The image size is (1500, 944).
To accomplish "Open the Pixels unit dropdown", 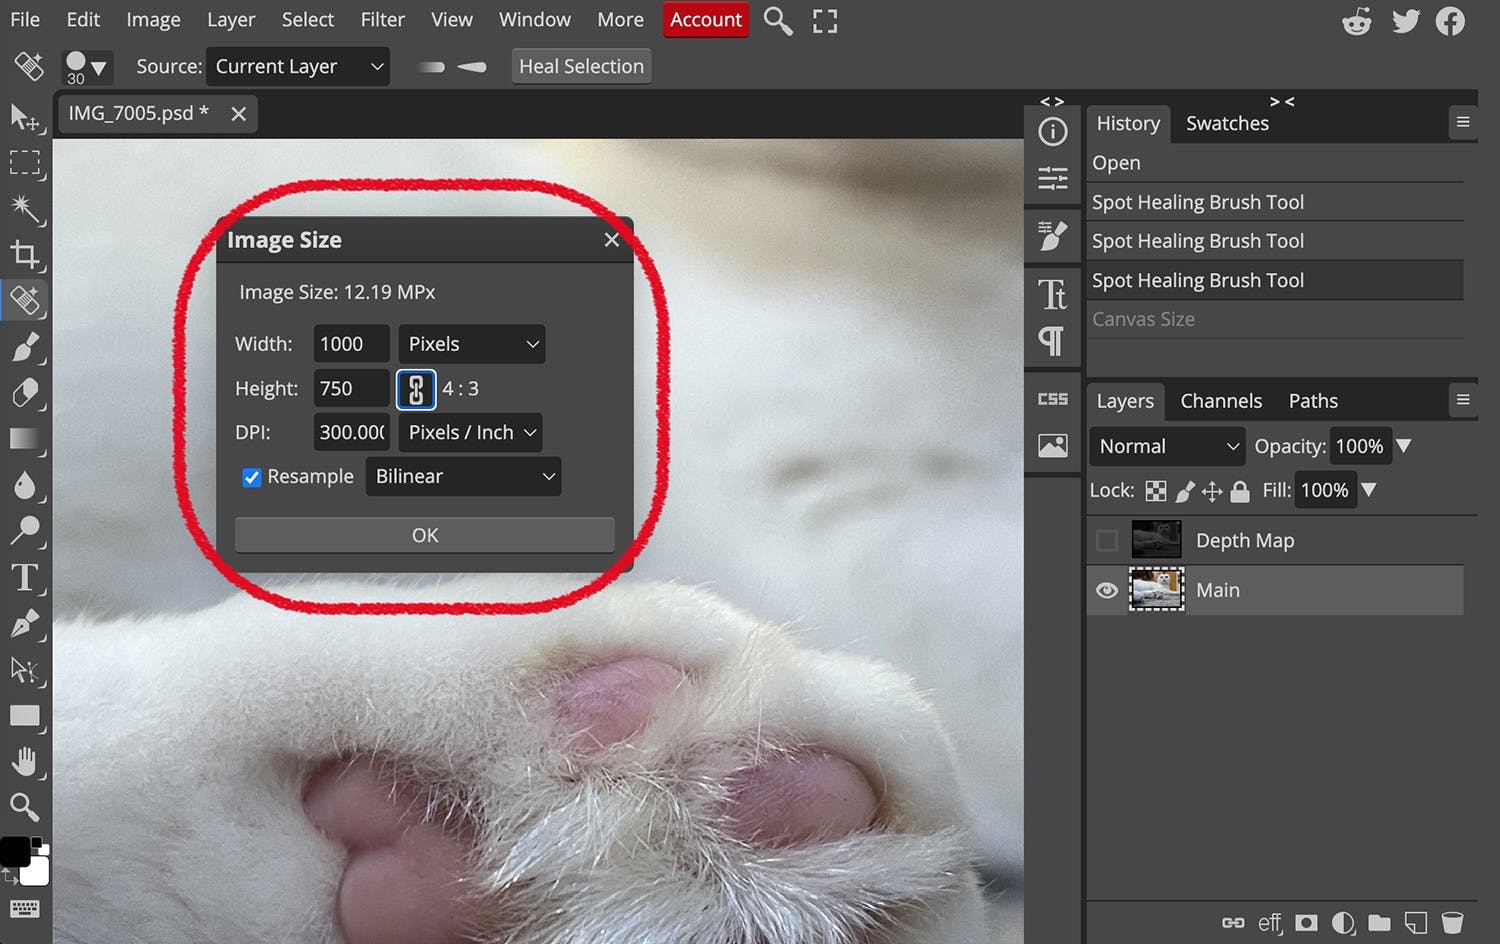I will (x=472, y=344).
